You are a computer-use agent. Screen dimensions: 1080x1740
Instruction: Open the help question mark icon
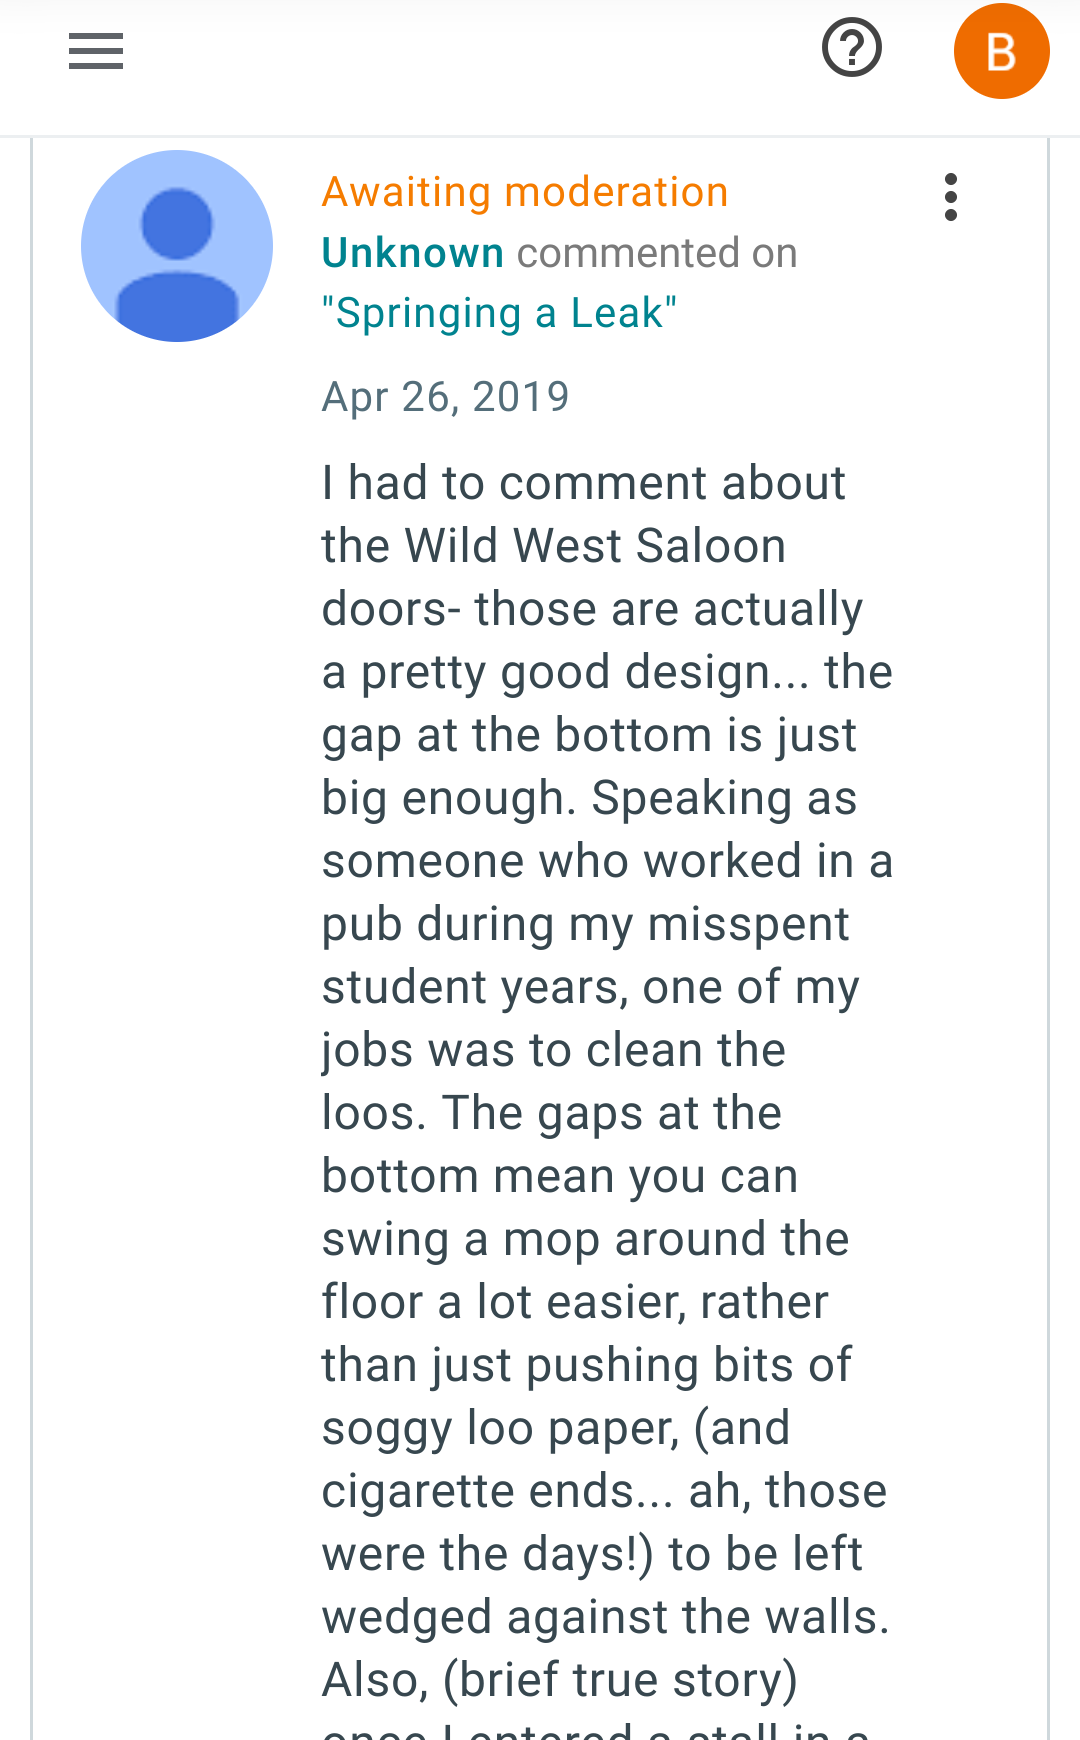852,48
